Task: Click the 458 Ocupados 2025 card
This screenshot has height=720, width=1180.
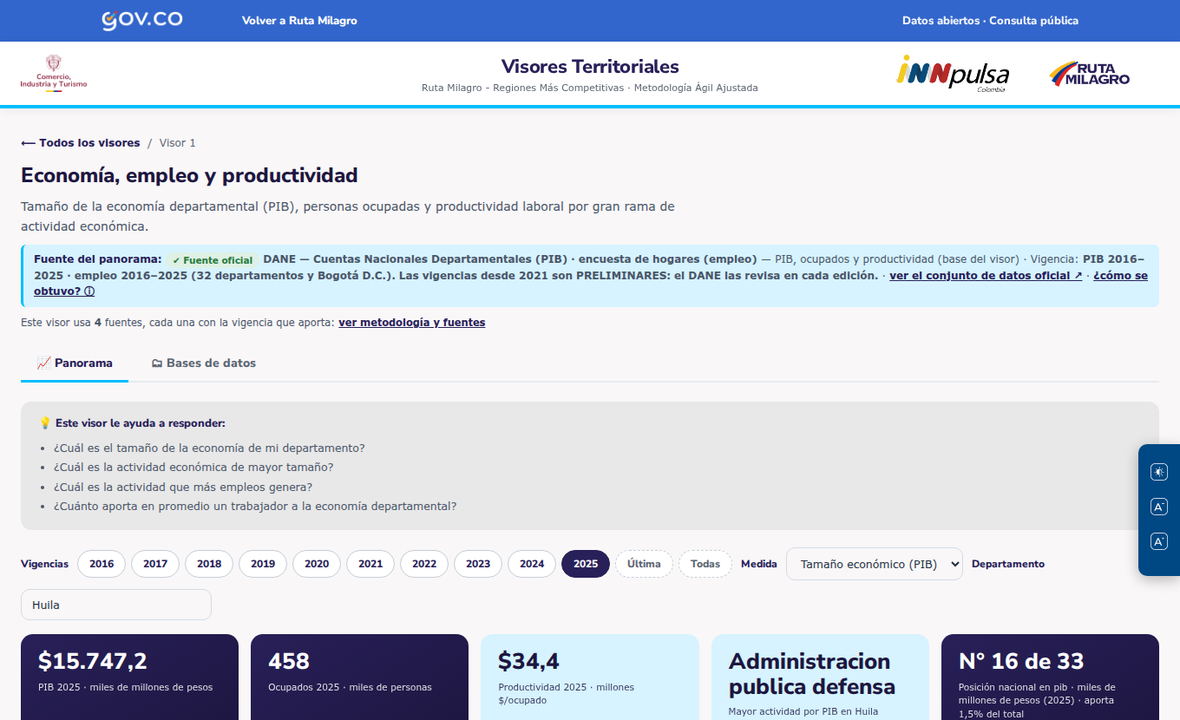Action: (x=360, y=677)
